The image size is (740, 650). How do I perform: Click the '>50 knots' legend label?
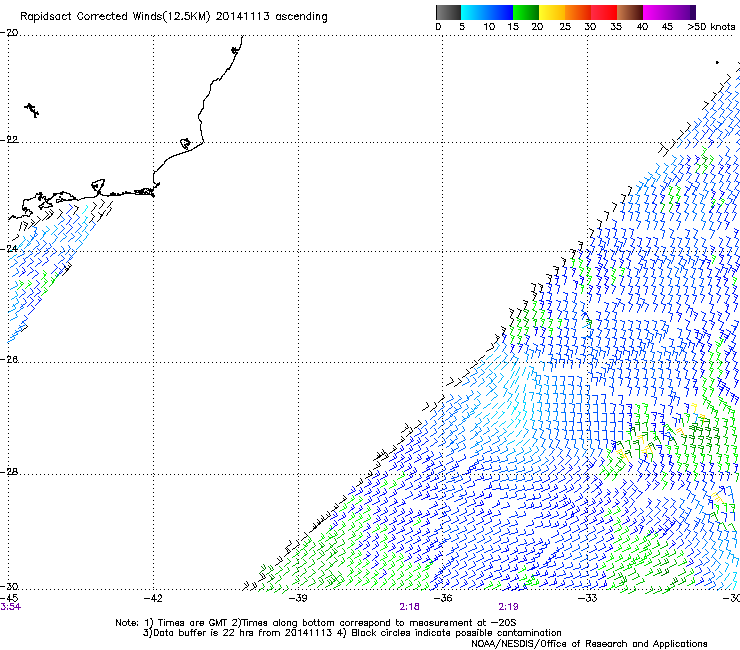pyautogui.click(x=711, y=27)
